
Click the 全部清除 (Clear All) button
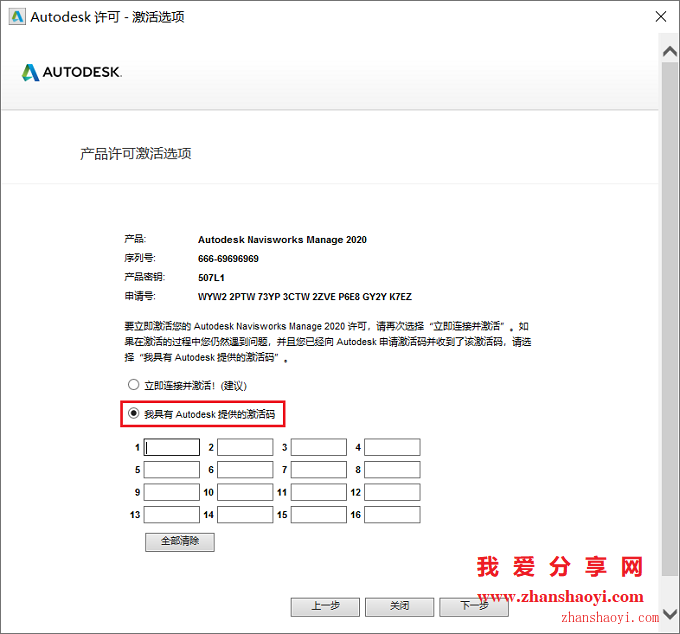(x=180, y=542)
